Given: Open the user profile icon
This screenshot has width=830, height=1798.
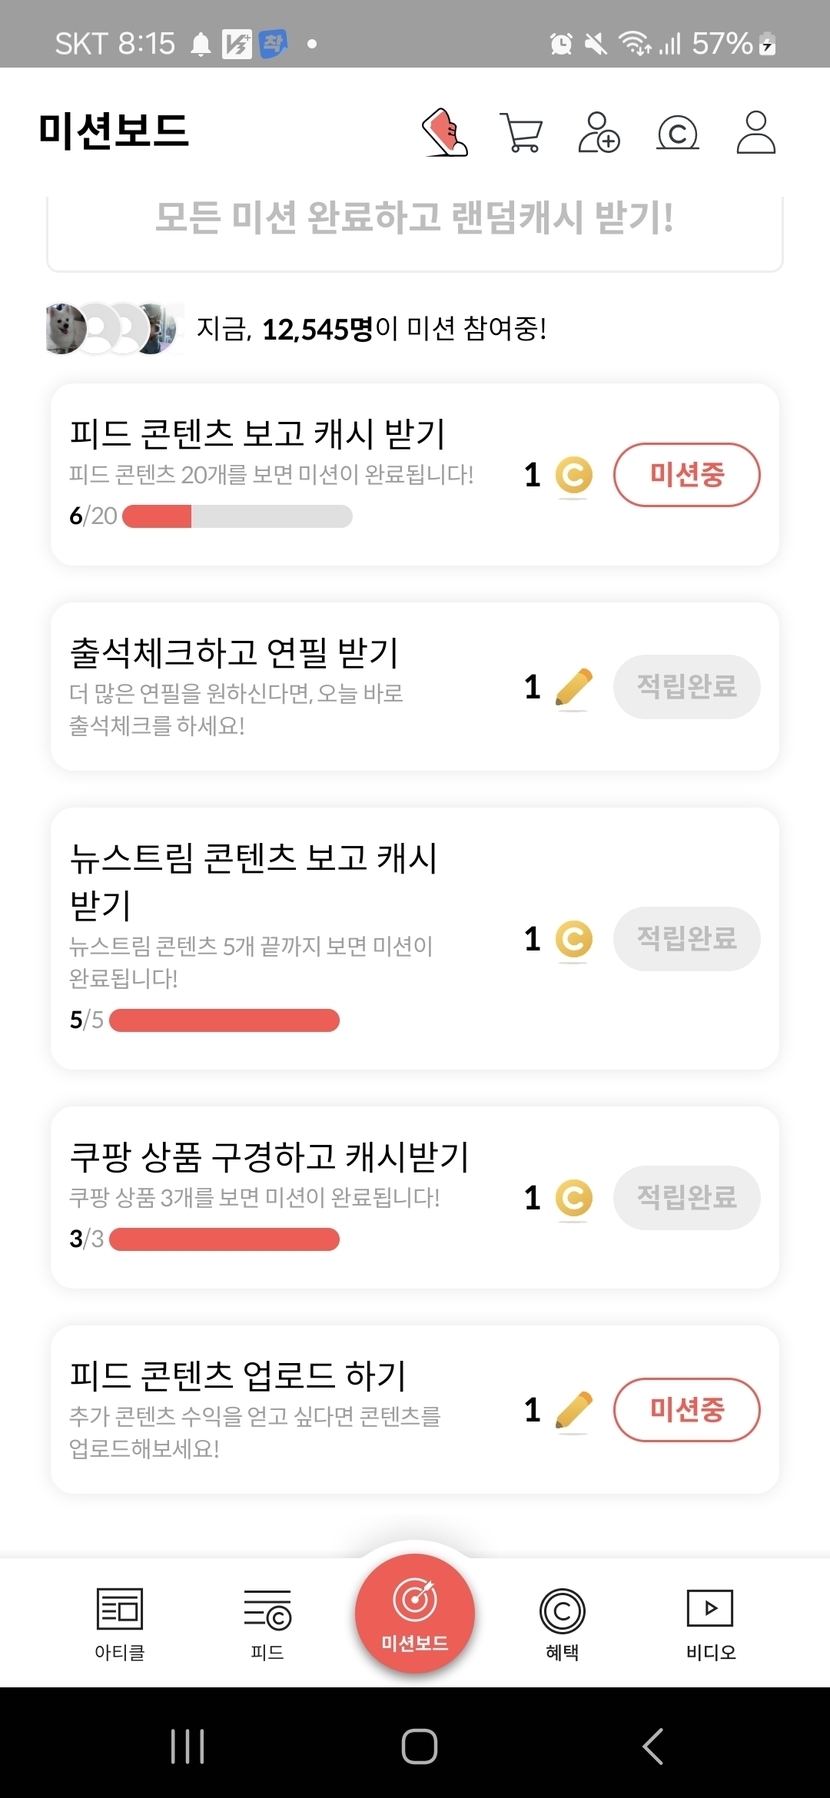Looking at the screenshot, I should [756, 132].
